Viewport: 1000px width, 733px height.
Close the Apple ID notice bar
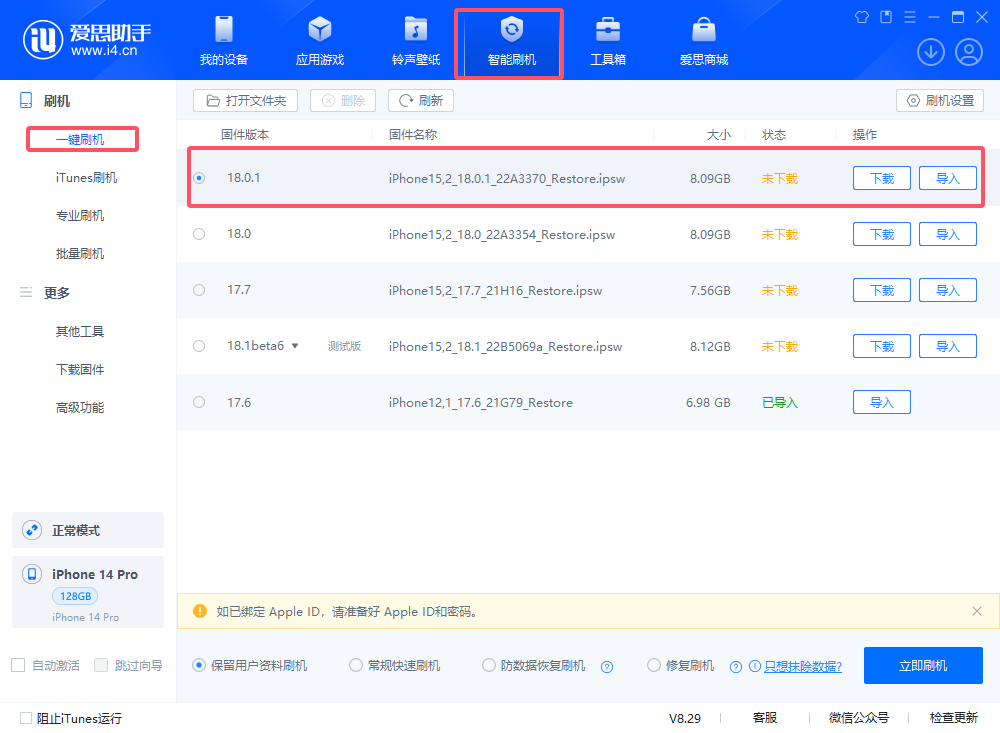(976, 611)
